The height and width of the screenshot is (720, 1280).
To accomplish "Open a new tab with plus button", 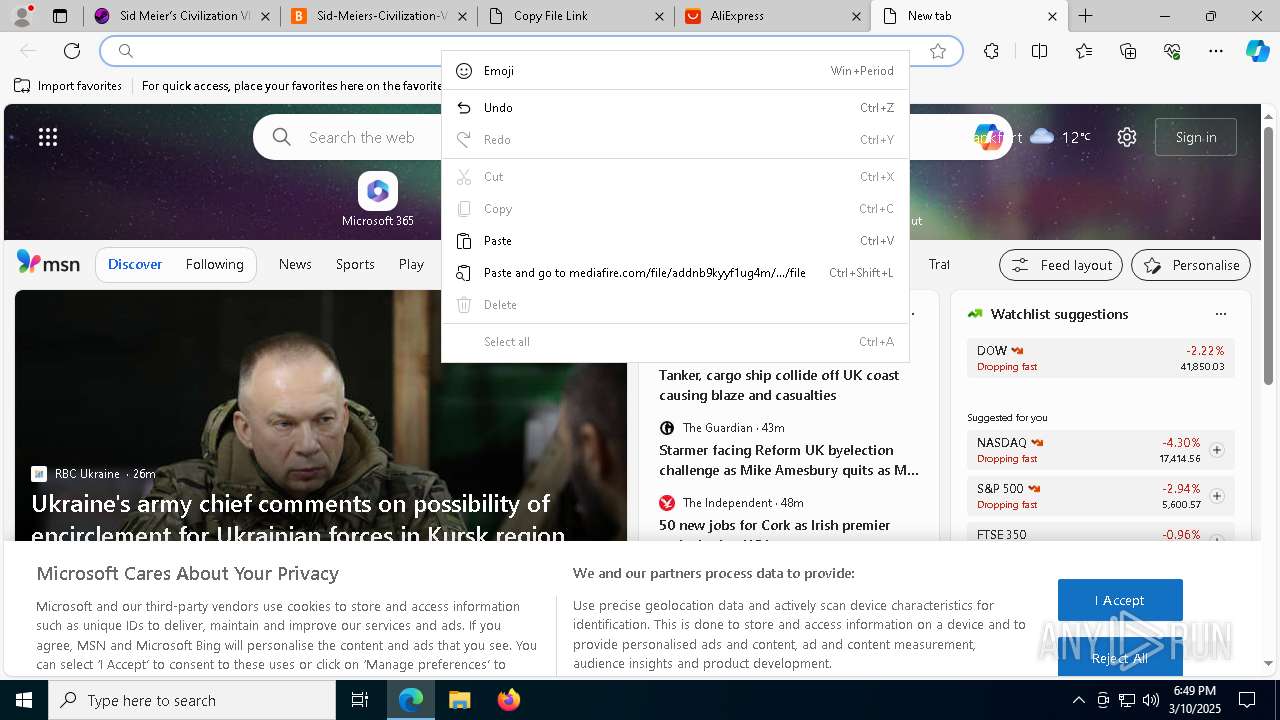I will click(1085, 16).
